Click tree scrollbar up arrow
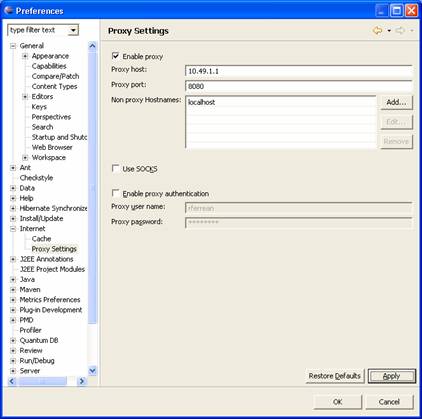Image resolution: width=422 pixels, height=419 pixels. (x=92, y=46)
